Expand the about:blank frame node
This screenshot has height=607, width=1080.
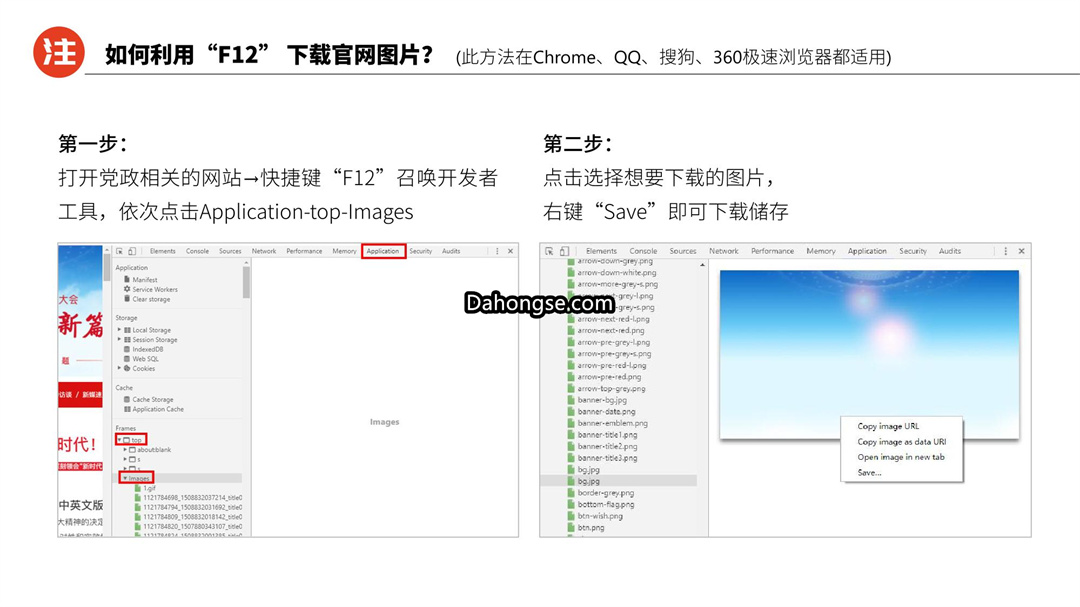tap(125, 450)
